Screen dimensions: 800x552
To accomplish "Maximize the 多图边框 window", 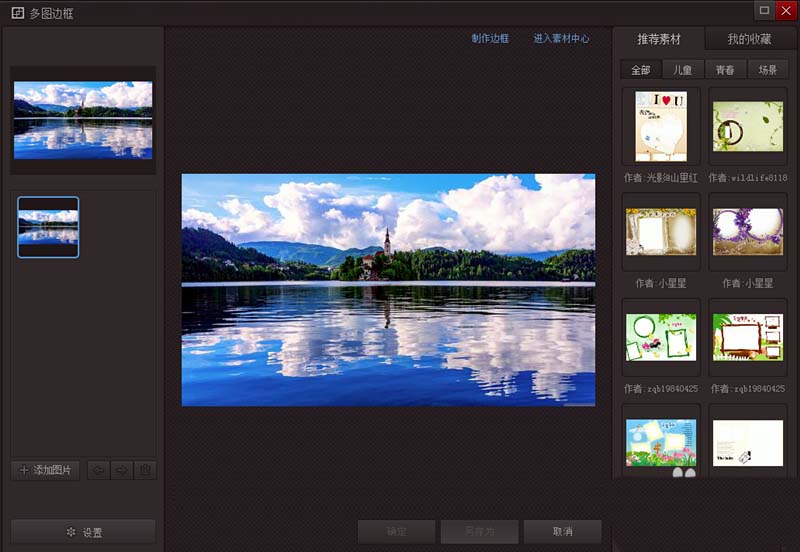I will tap(764, 10).
